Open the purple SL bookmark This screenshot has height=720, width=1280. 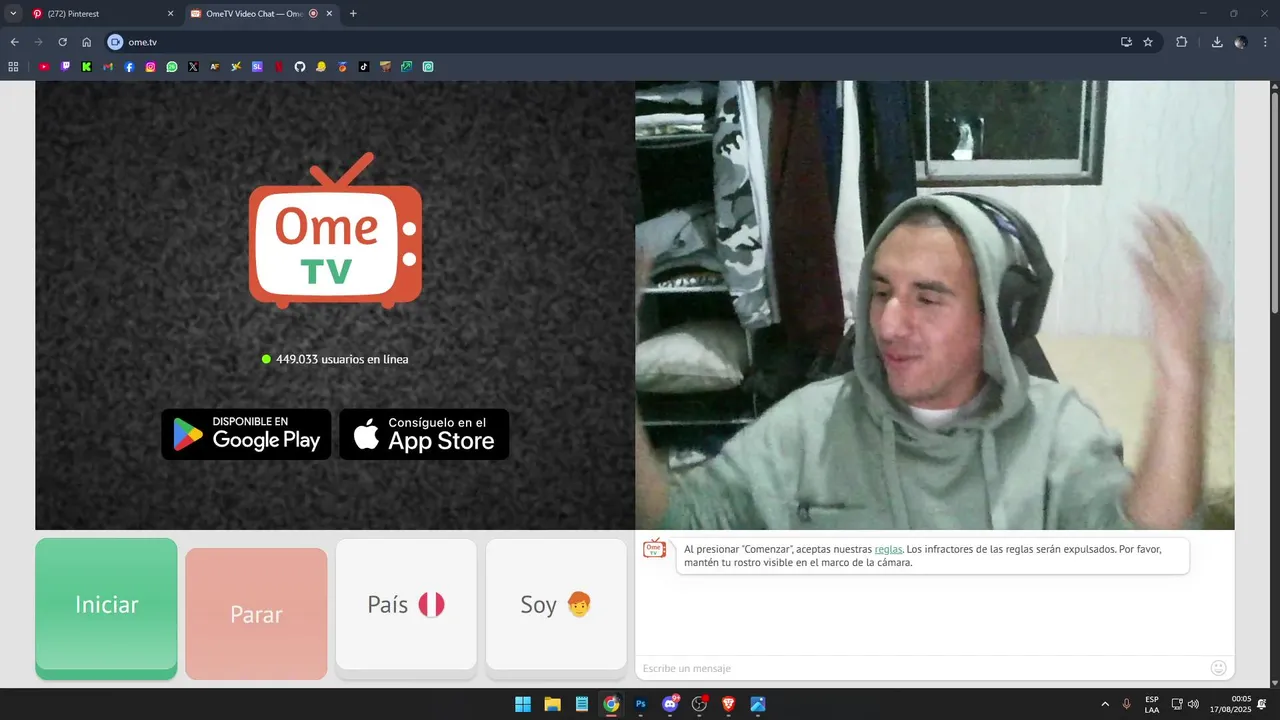[257, 67]
